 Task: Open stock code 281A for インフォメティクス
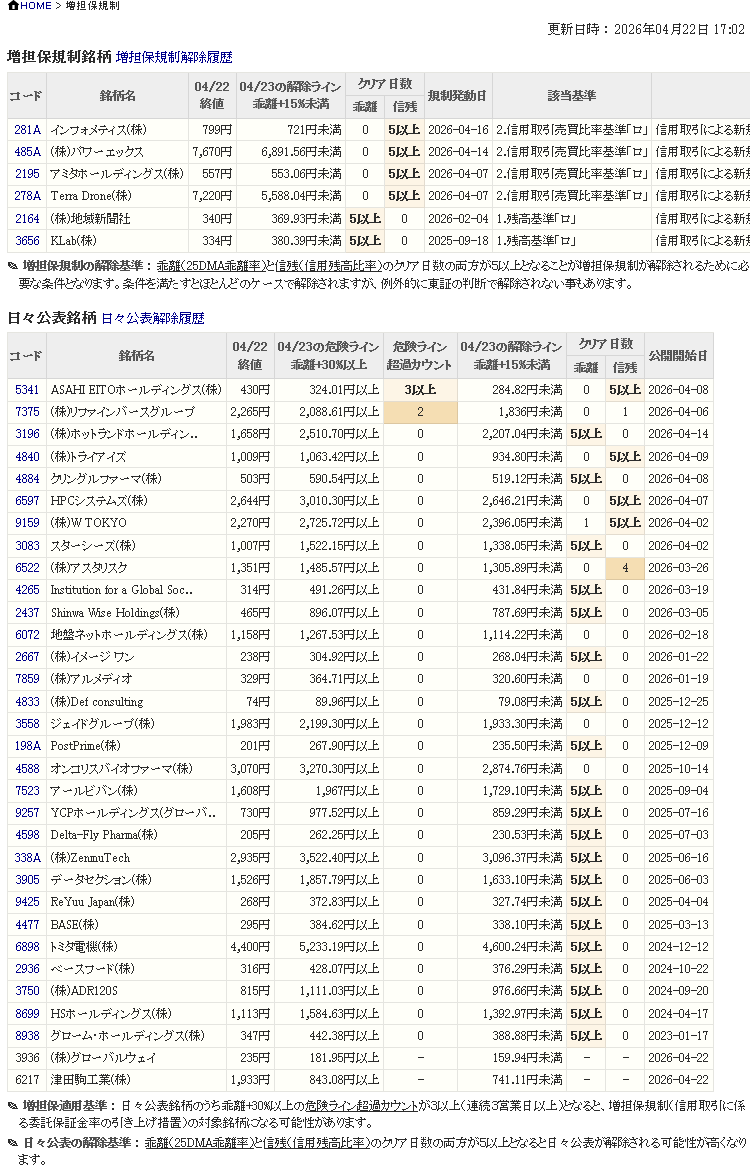pyautogui.click(x=27, y=130)
